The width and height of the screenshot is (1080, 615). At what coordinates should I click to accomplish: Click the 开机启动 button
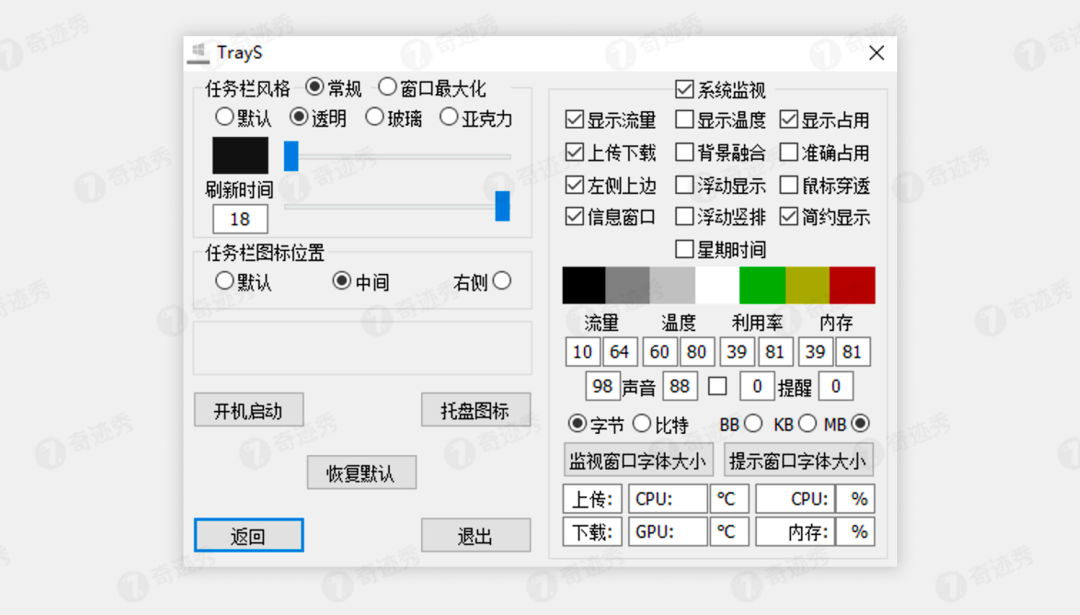coord(249,410)
